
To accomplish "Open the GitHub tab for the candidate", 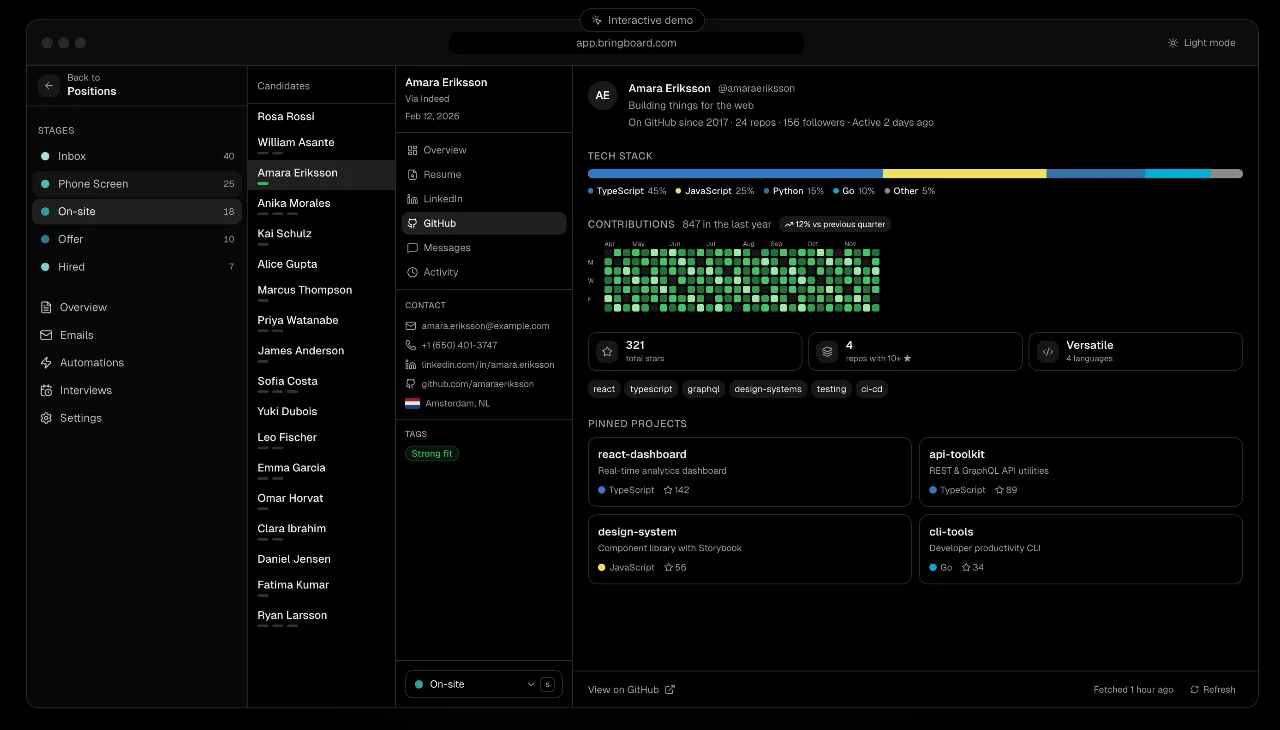I will click(x=484, y=223).
